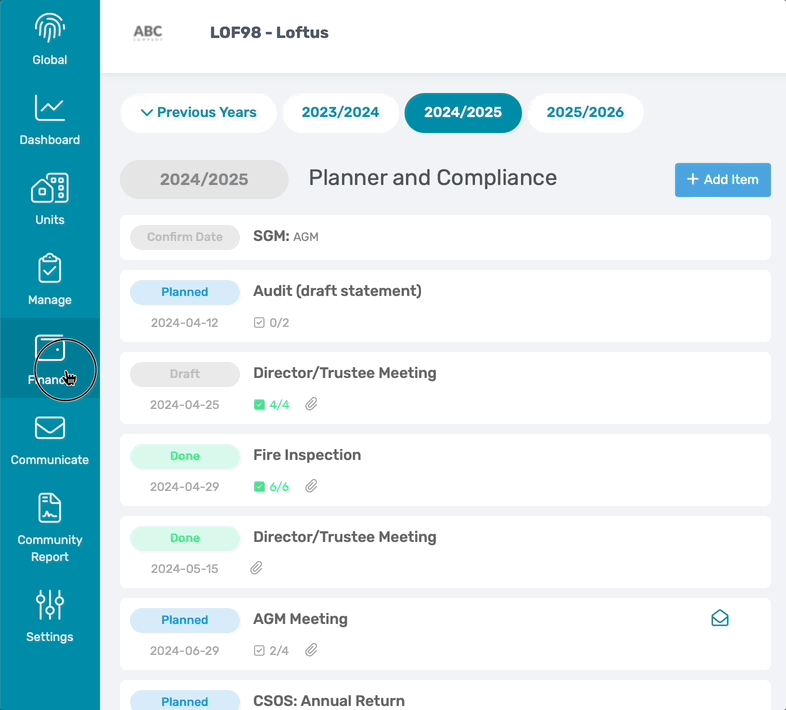Open the AGM Meeting item title
The width and height of the screenshot is (786, 710).
(300, 619)
